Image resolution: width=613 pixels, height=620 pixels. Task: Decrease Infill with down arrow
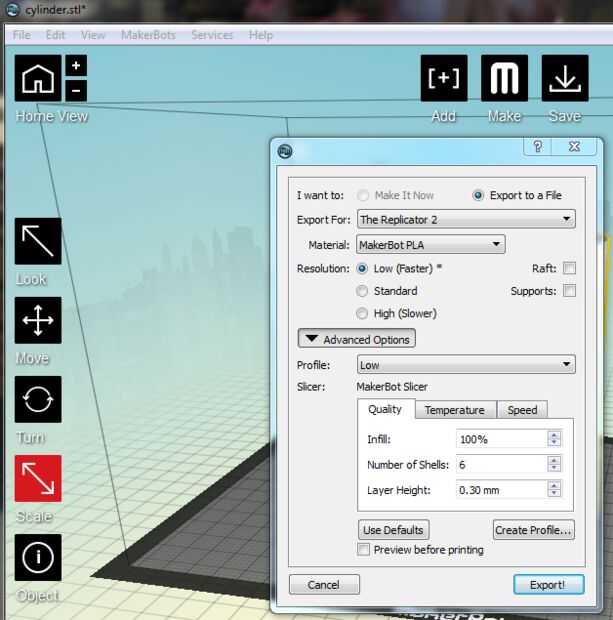click(x=554, y=443)
